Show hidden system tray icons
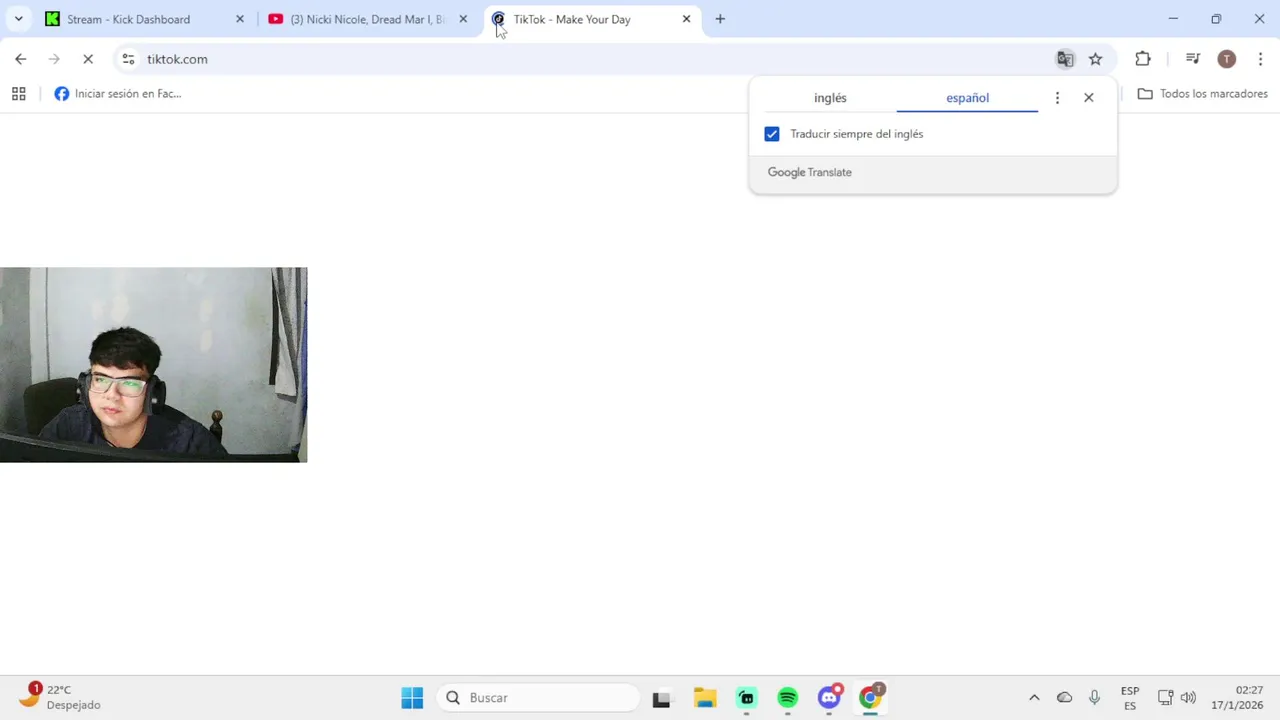The width and height of the screenshot is (1280, 720). [x=1034, y=697]
